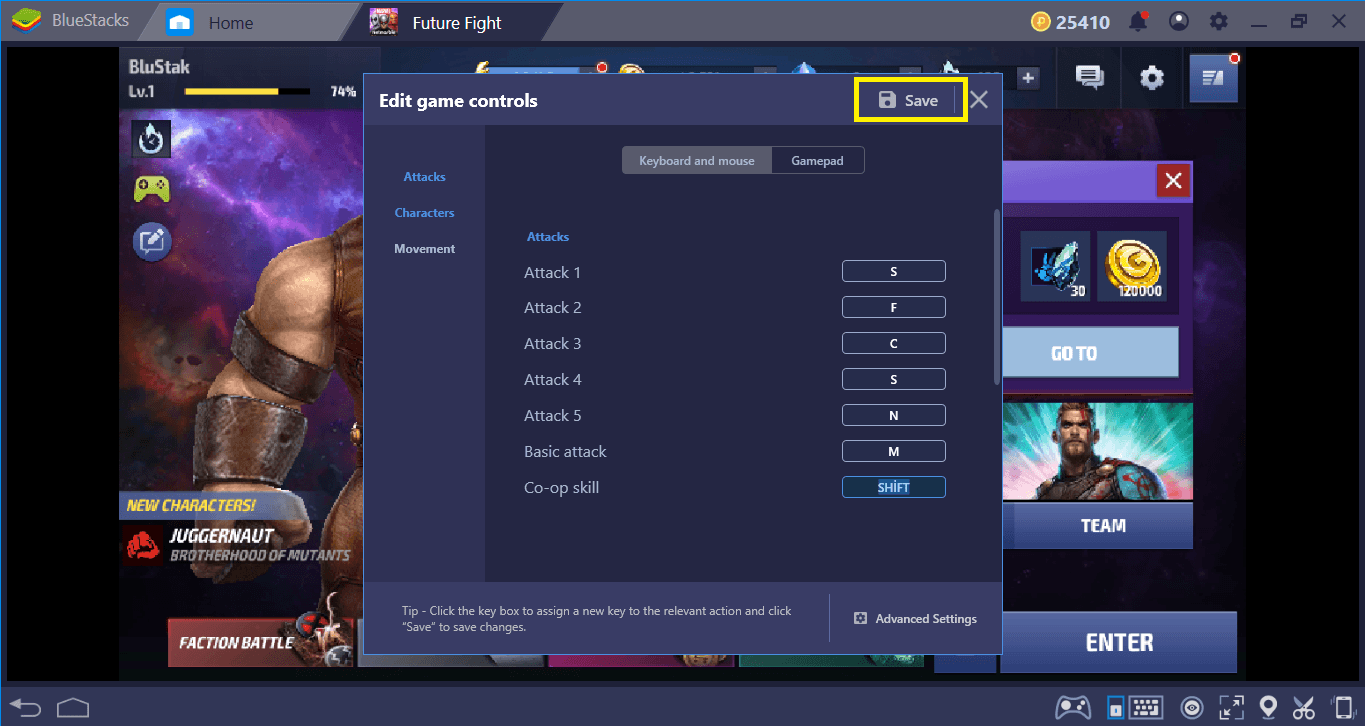Close the Edit game controls dialog
This screenshot has width=1365, height=726.
click(979, 100)
